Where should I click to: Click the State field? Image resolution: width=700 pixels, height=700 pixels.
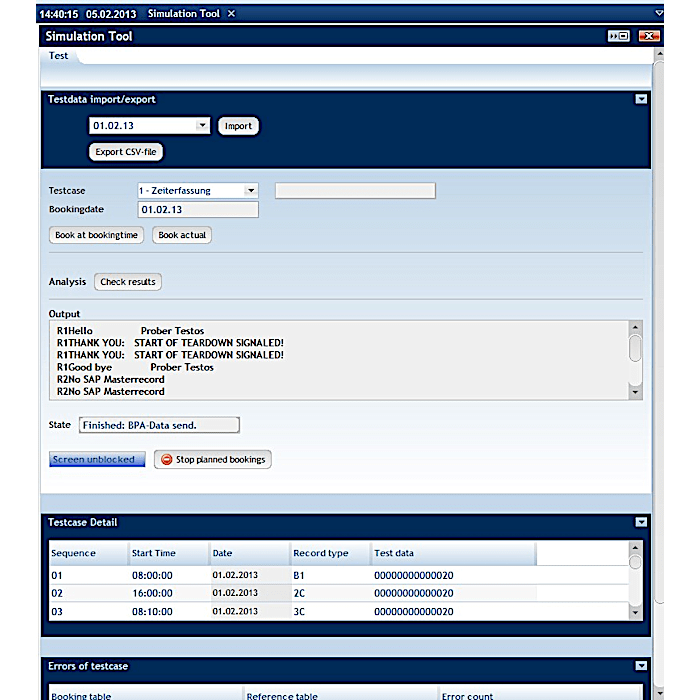coord(159,425)
